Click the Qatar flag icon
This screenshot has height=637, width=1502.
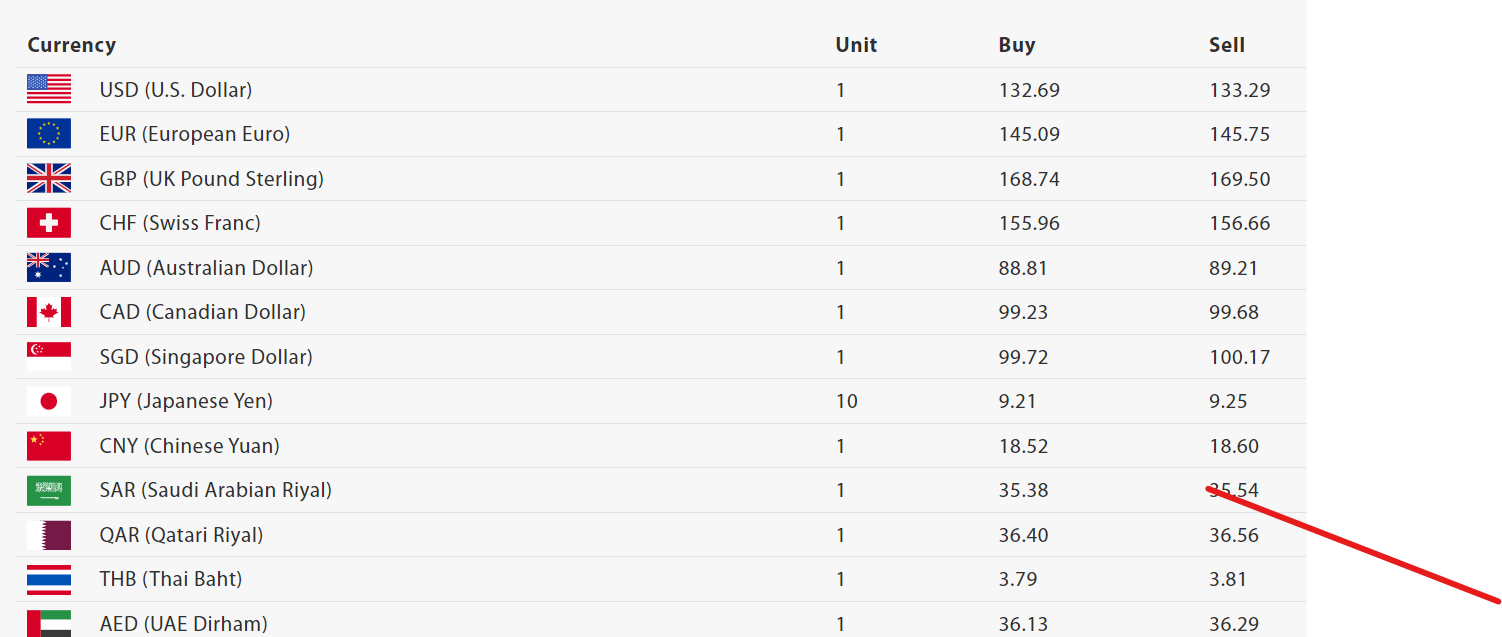(49, 535)
